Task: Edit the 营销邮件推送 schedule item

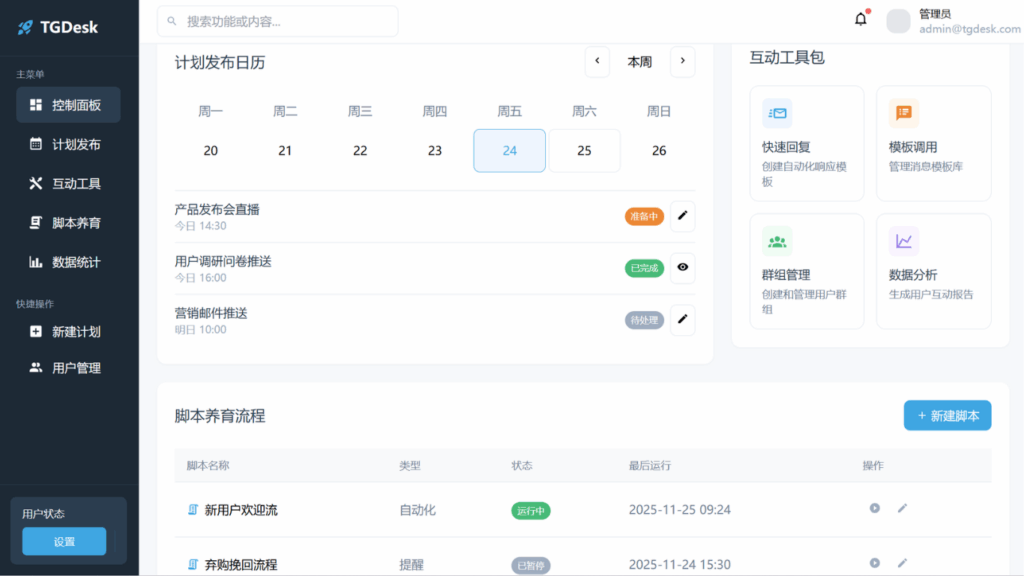Action: (x=683, y=319)
